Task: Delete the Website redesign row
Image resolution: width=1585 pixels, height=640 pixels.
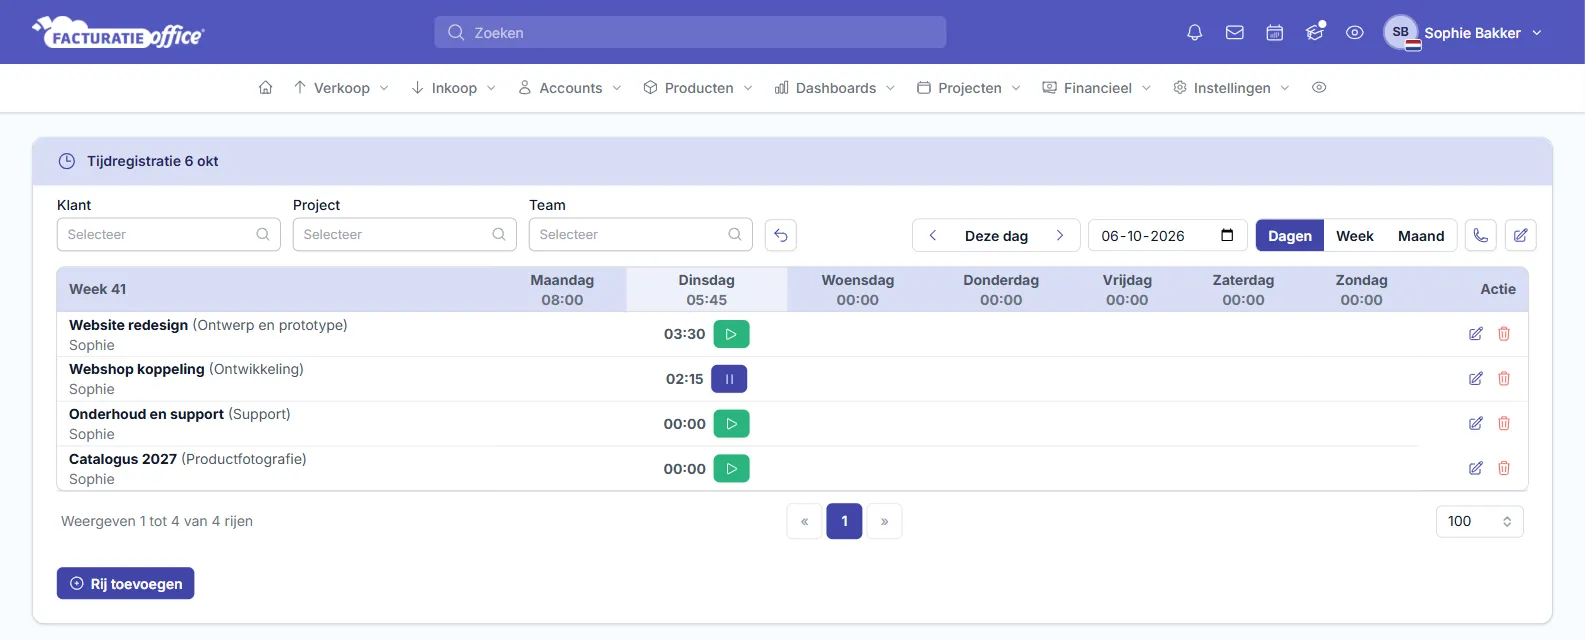Action: tap(1504, 334)
